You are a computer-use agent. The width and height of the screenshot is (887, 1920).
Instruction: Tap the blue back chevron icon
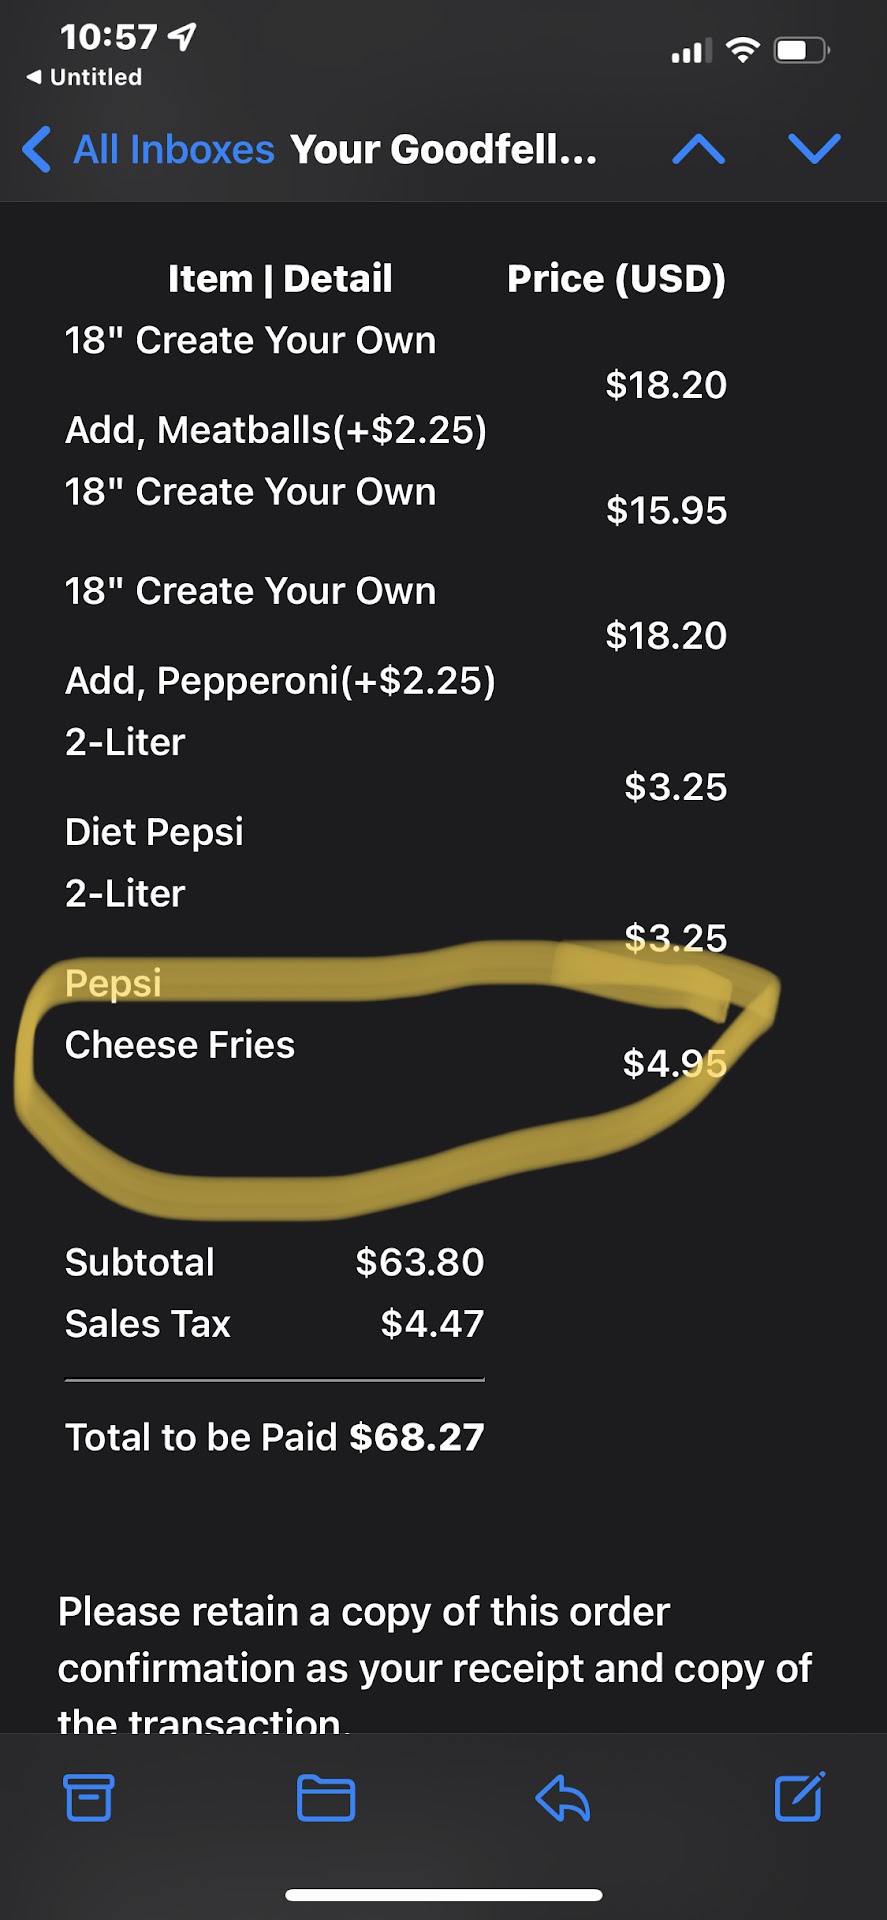coord(37,149)
